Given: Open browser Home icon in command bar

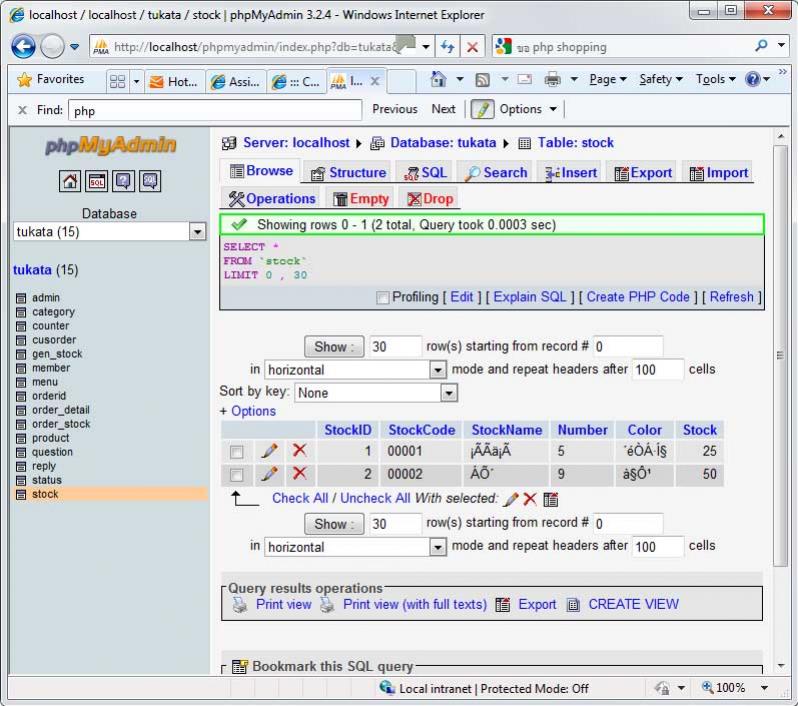Looking at the screenshot, I should click(x=438, y=79).
